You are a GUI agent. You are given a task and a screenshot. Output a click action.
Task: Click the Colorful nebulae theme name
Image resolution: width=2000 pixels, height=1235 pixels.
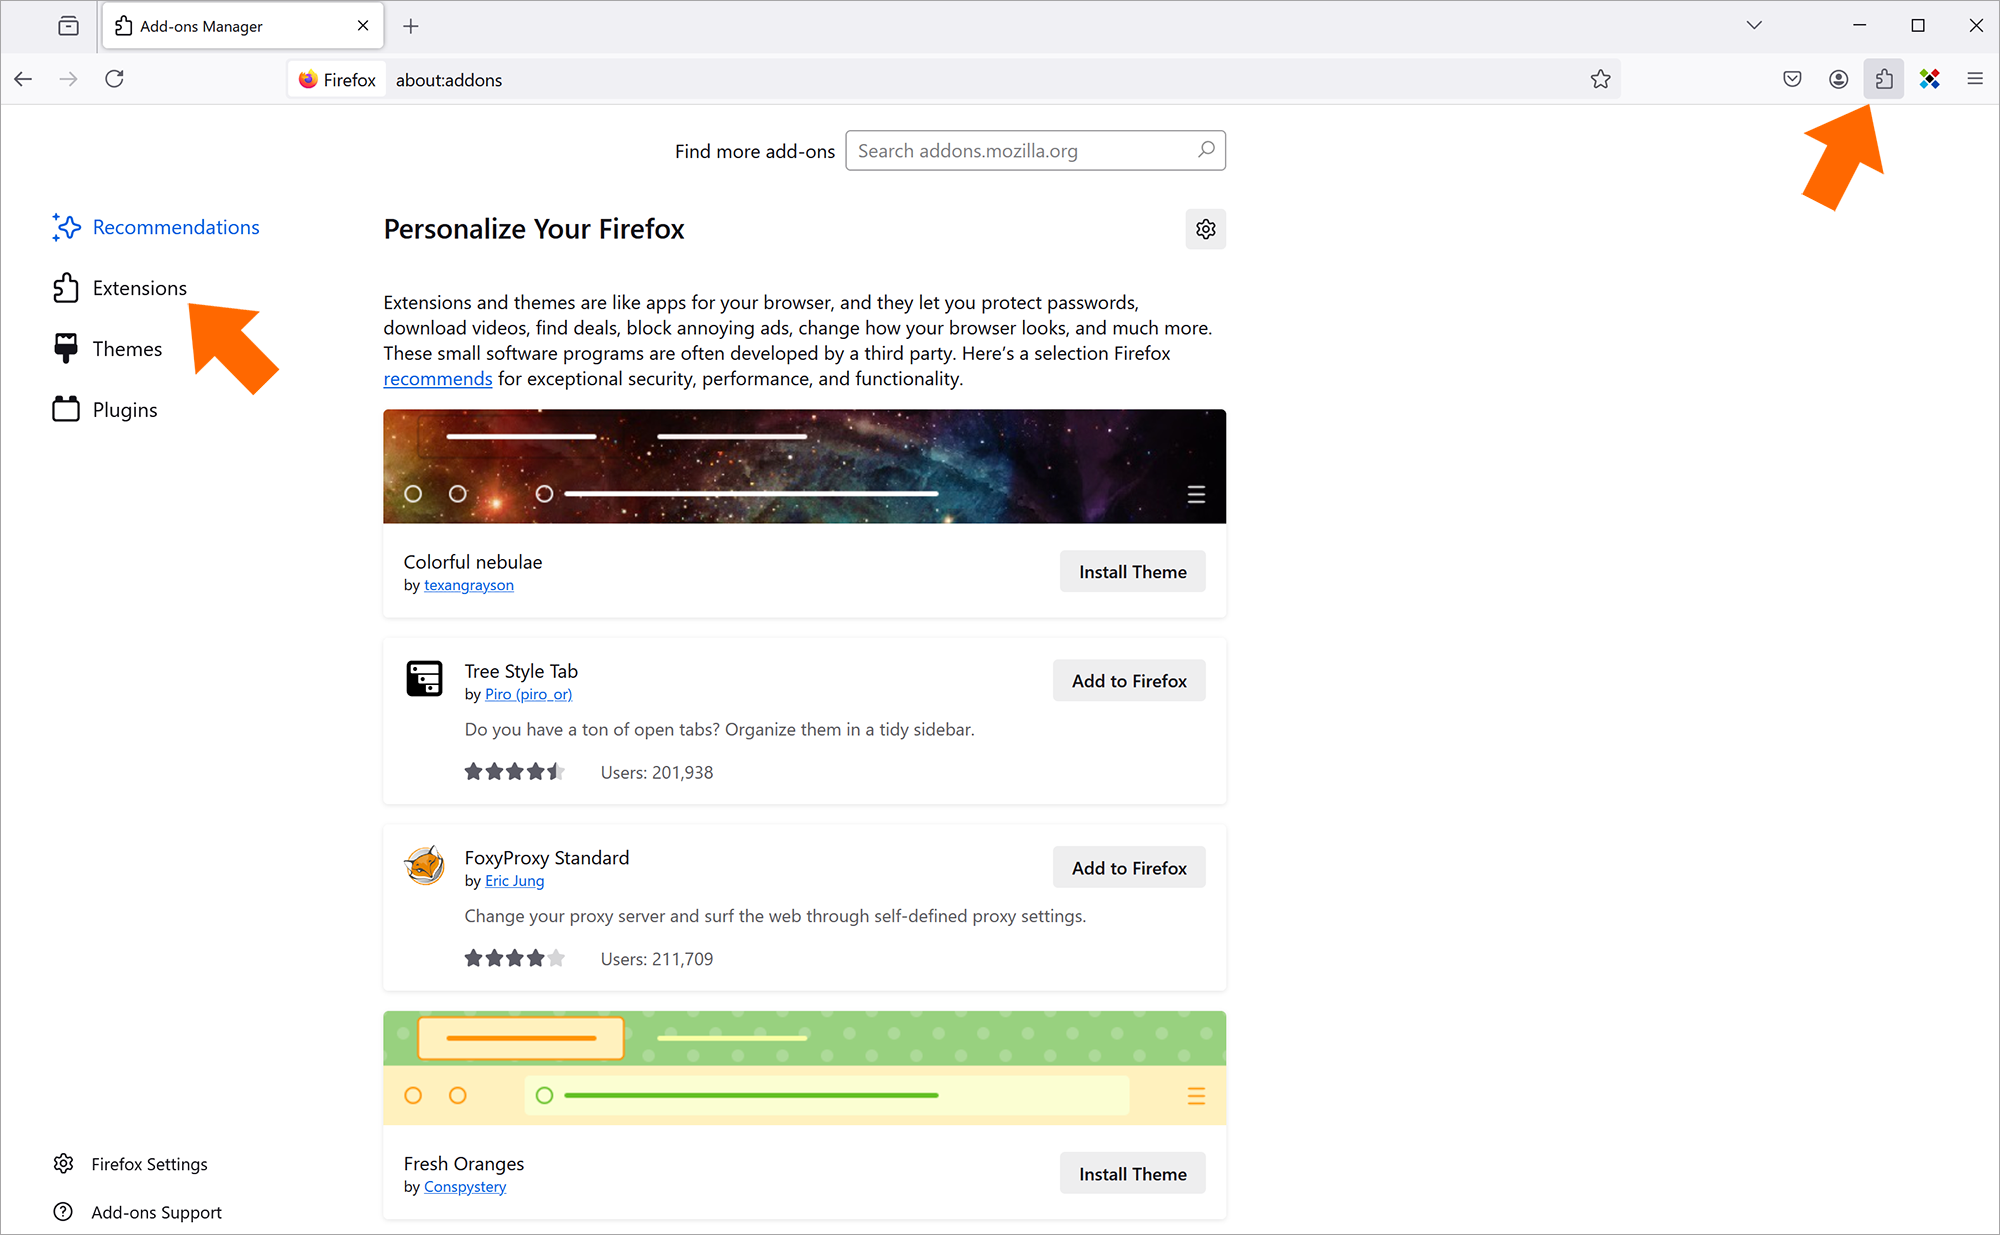pyautogui.click(x=473, y=562)
